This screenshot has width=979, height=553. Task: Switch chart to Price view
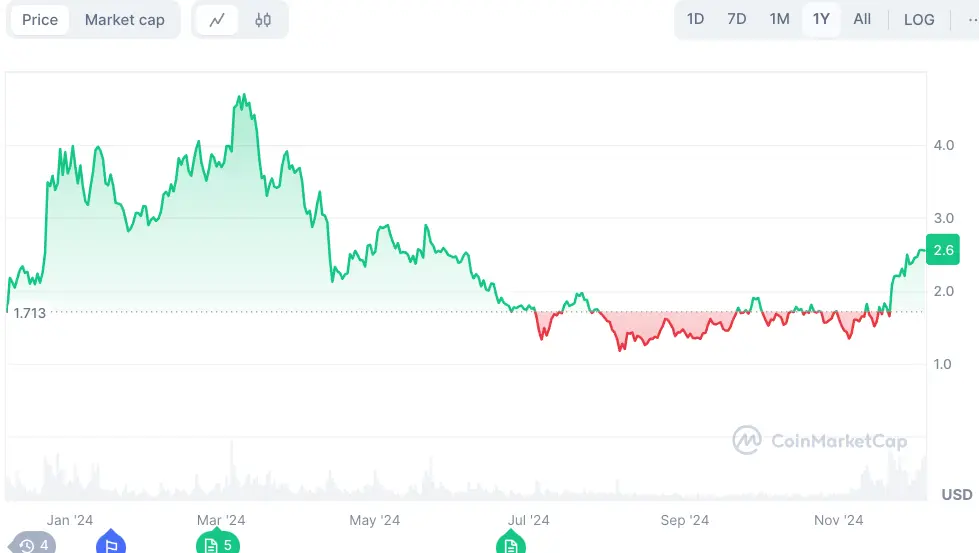click(40, 20)
